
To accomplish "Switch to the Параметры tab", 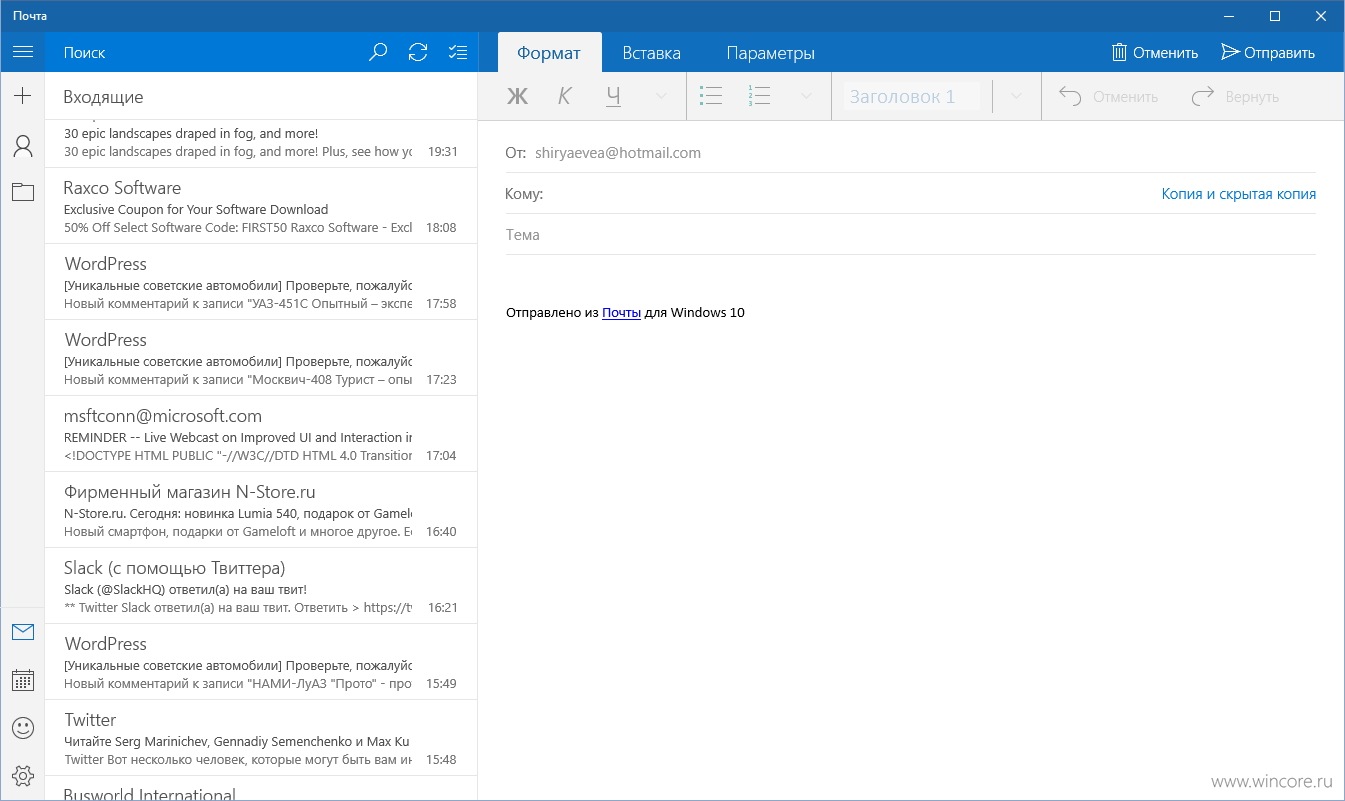I will pos(770,53).
